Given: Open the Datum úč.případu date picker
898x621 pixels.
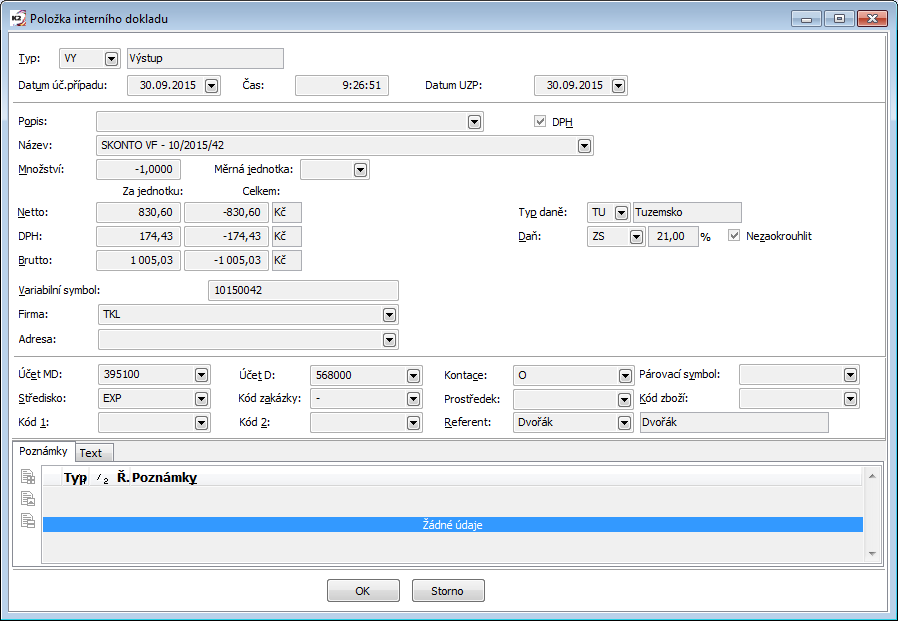Looking at the screenshot, I should point(211,86).
